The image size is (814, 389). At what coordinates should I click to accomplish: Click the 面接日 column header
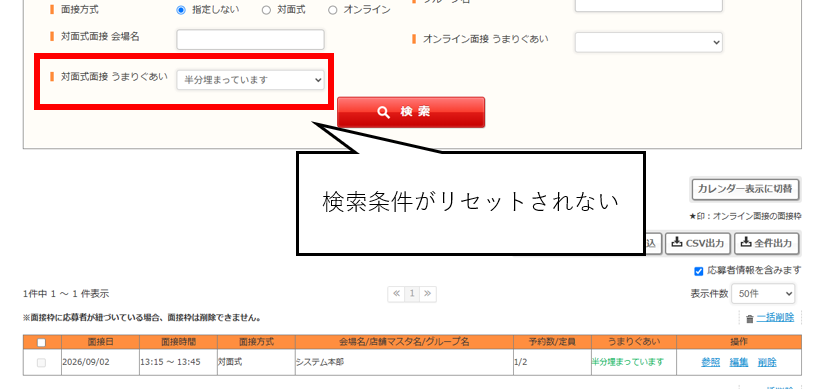[x=100, y=342]
